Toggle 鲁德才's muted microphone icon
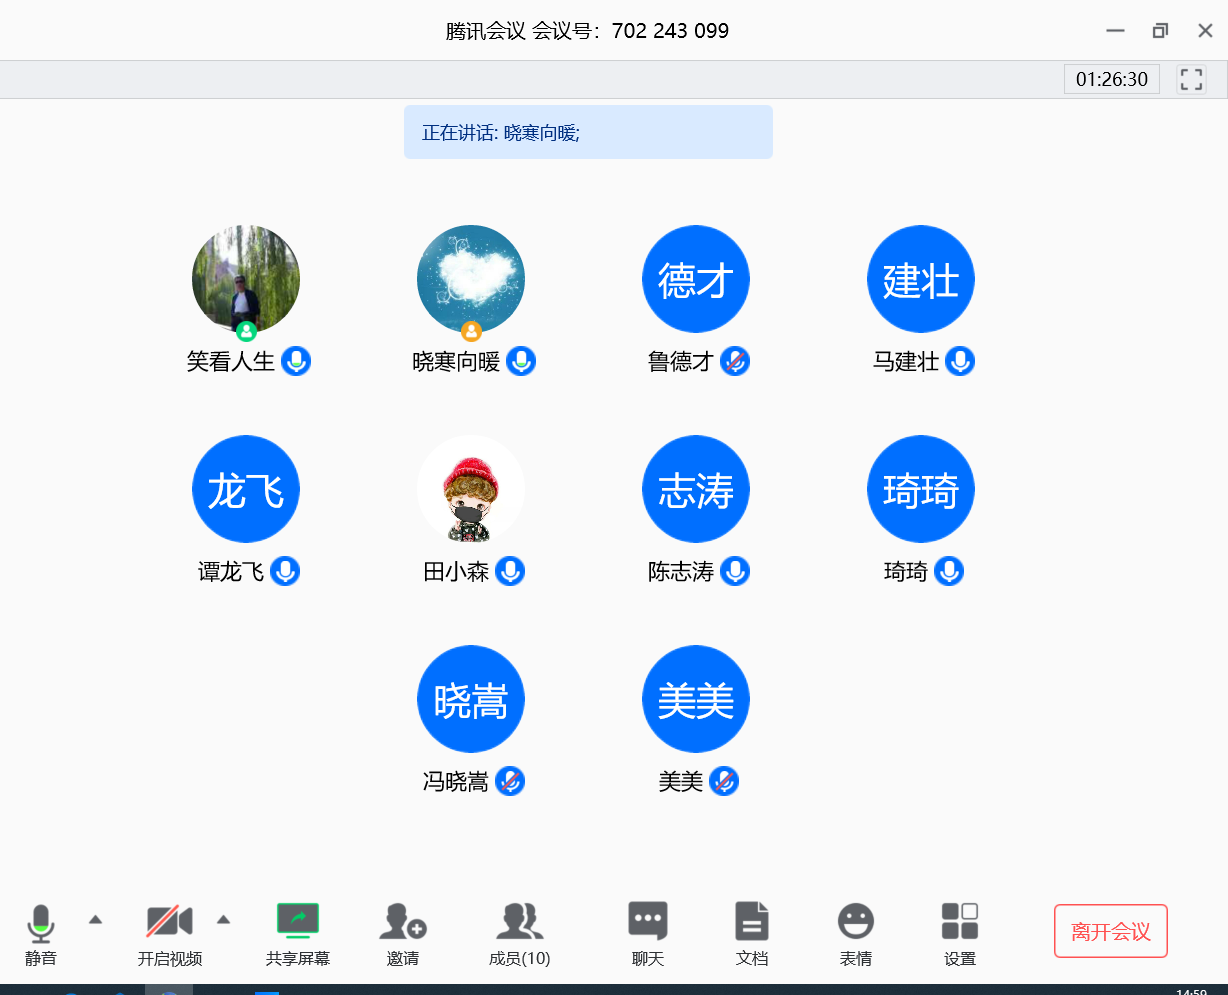Screen dimensions: 1228x995 coord(735,361)
